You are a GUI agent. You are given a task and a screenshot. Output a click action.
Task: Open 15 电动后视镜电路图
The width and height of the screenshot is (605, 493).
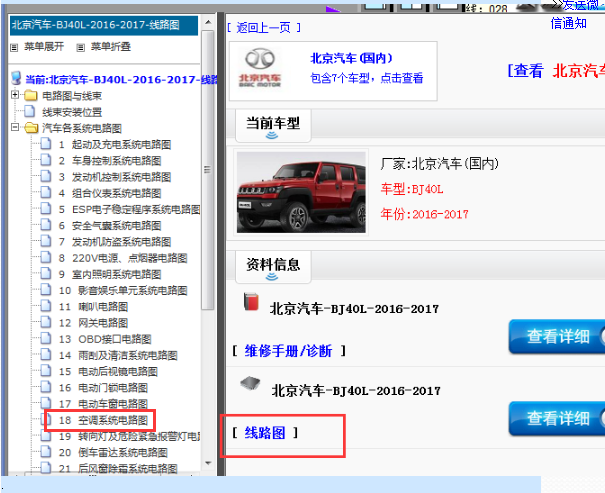pos(108,371)
